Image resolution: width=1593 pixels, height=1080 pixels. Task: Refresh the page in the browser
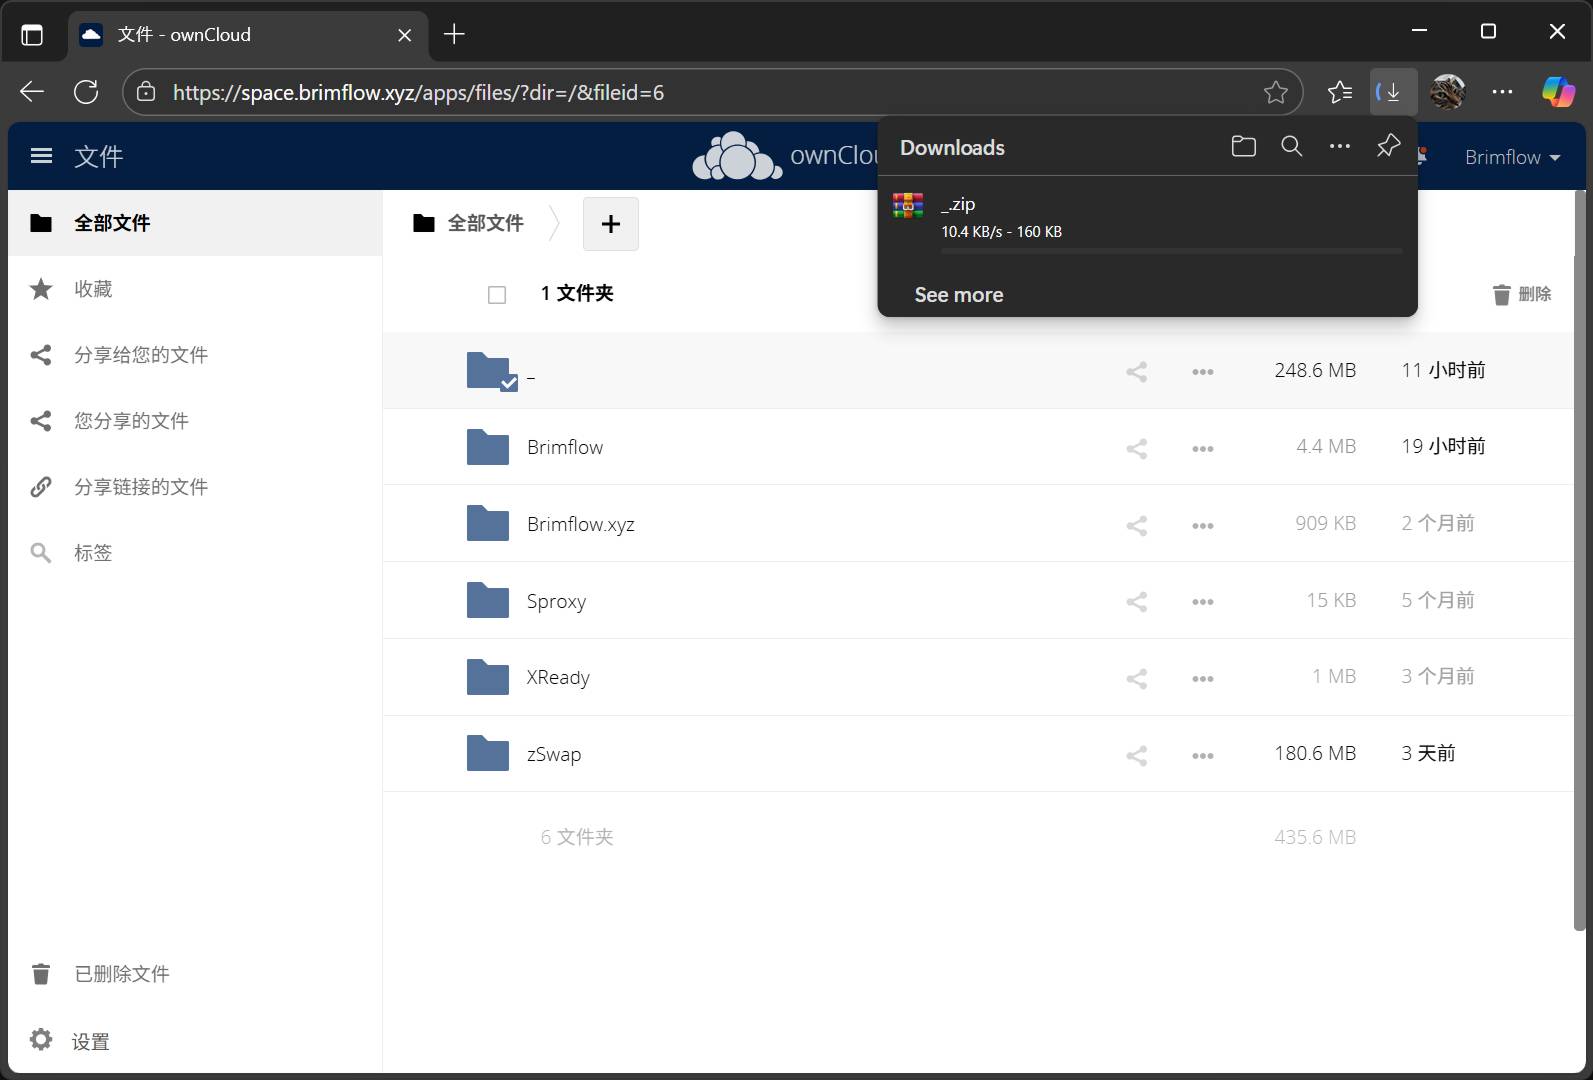pyautogui.click(x=86, y=92)
